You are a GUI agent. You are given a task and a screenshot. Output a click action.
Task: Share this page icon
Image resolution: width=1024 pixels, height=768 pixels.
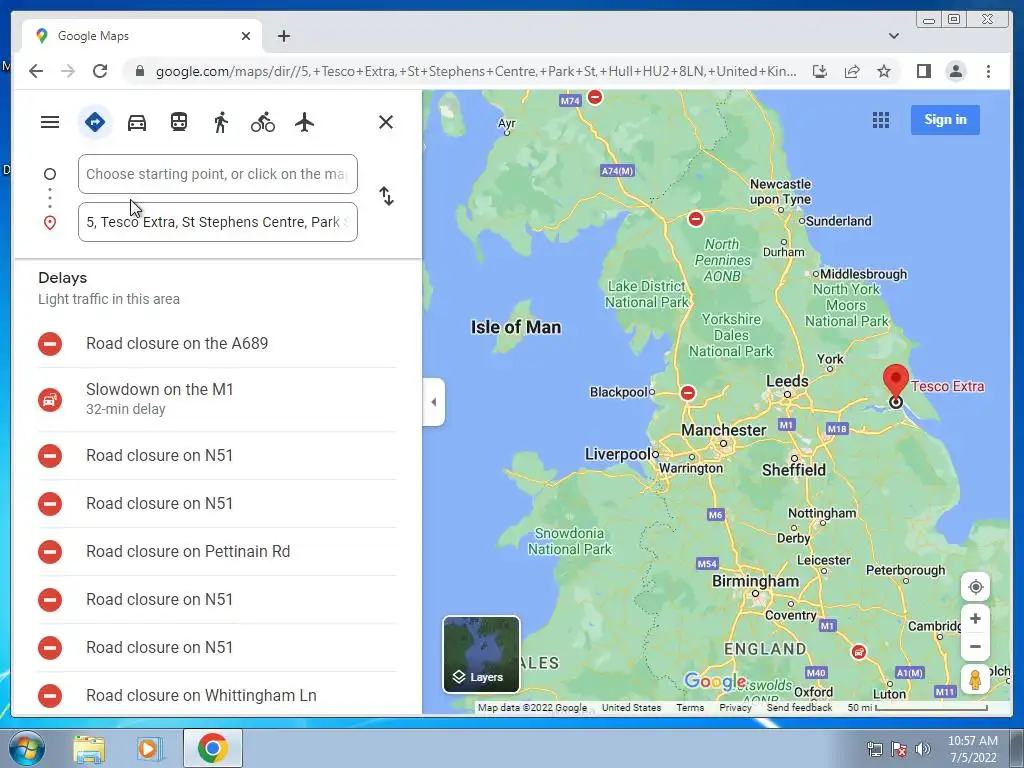(852, 71)
